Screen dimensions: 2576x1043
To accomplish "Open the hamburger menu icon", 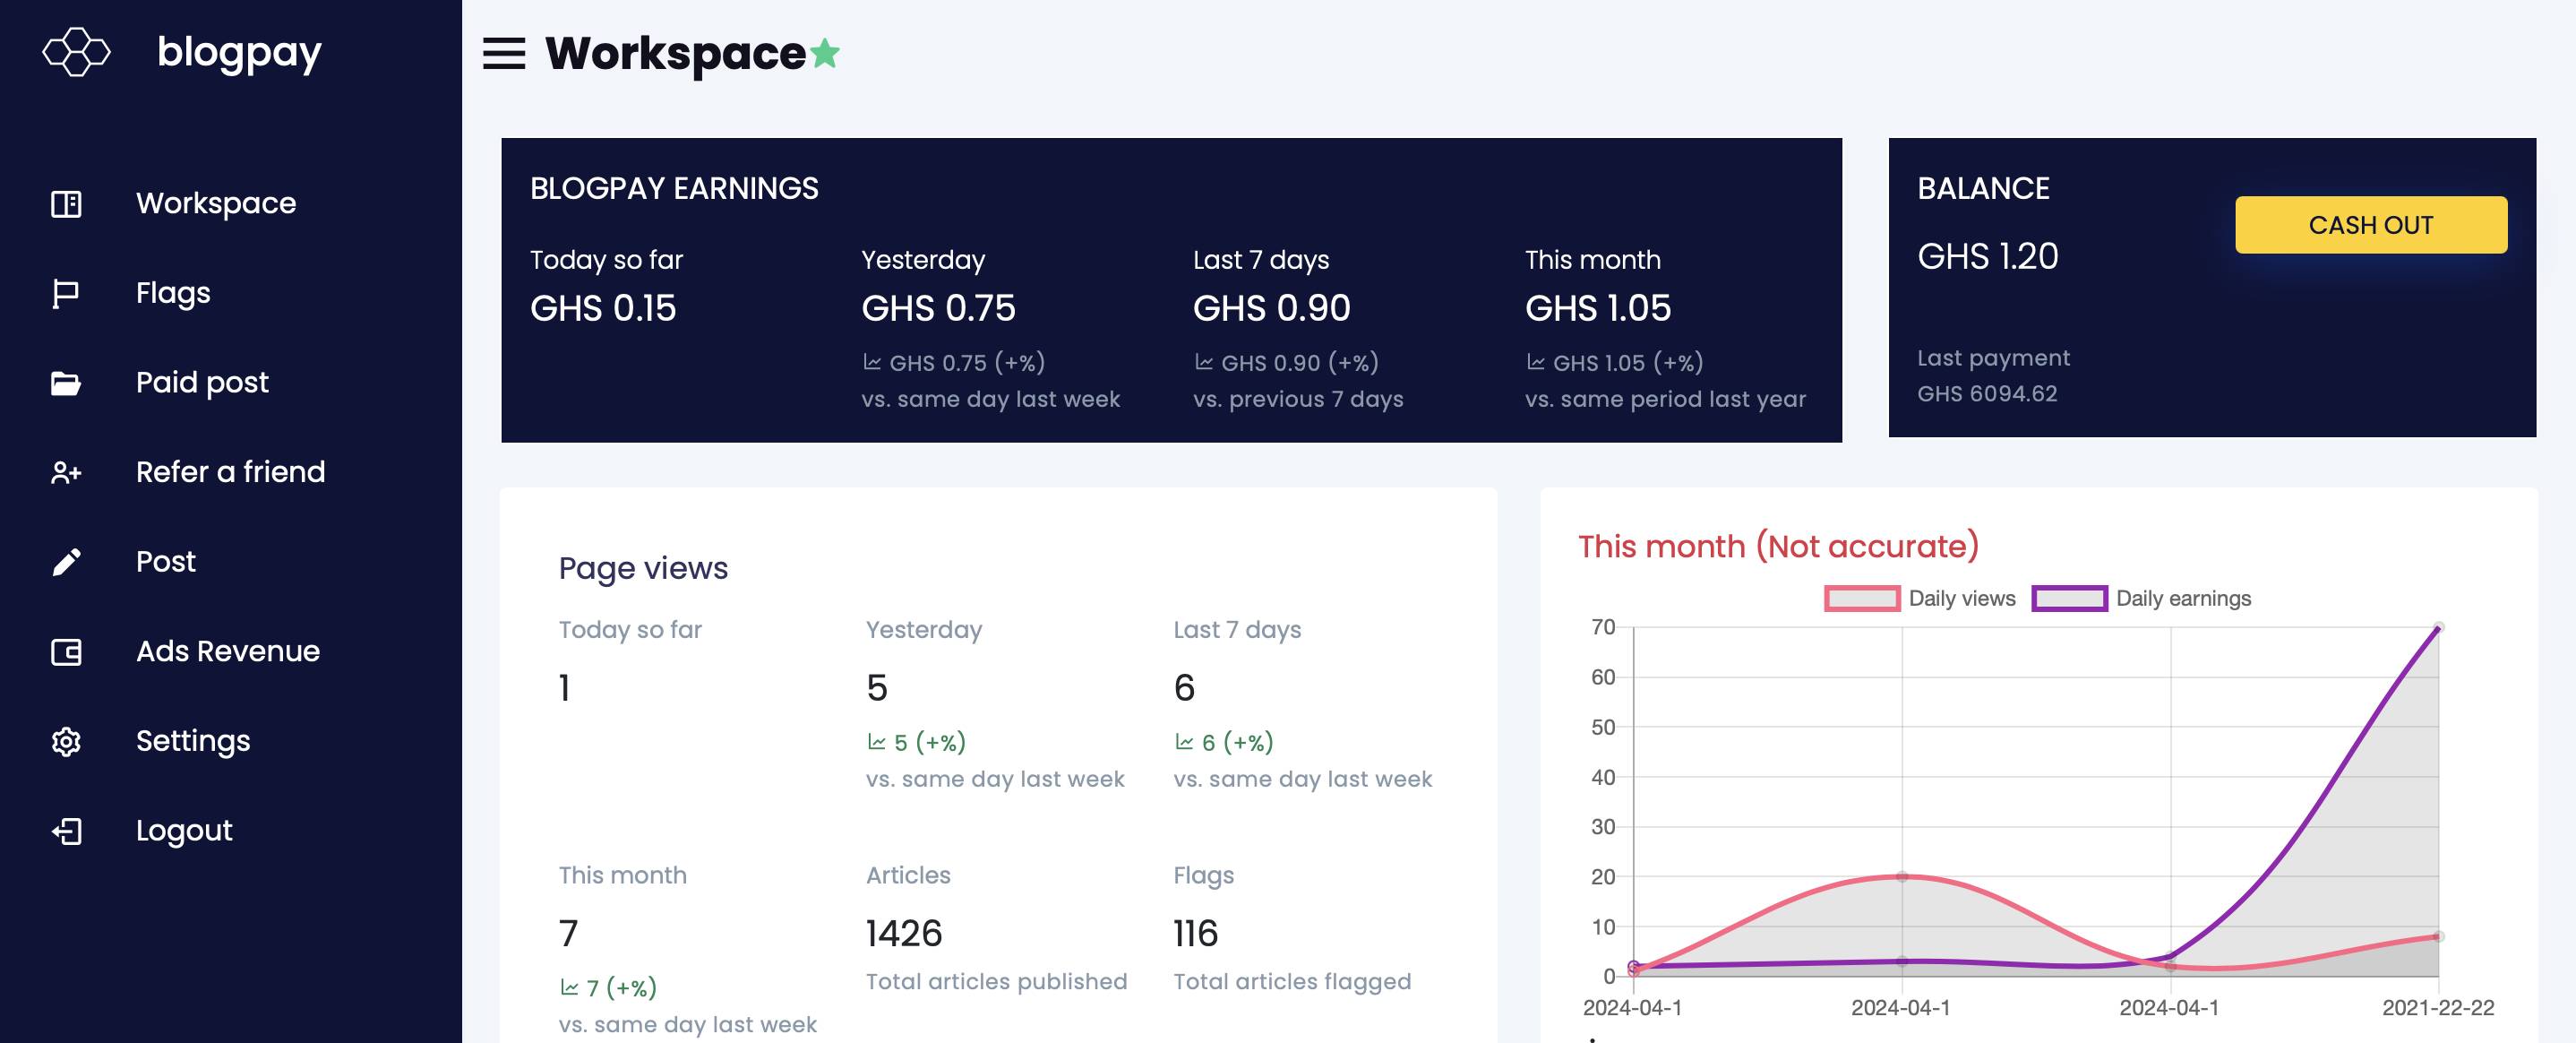I will tap(504, 53).
